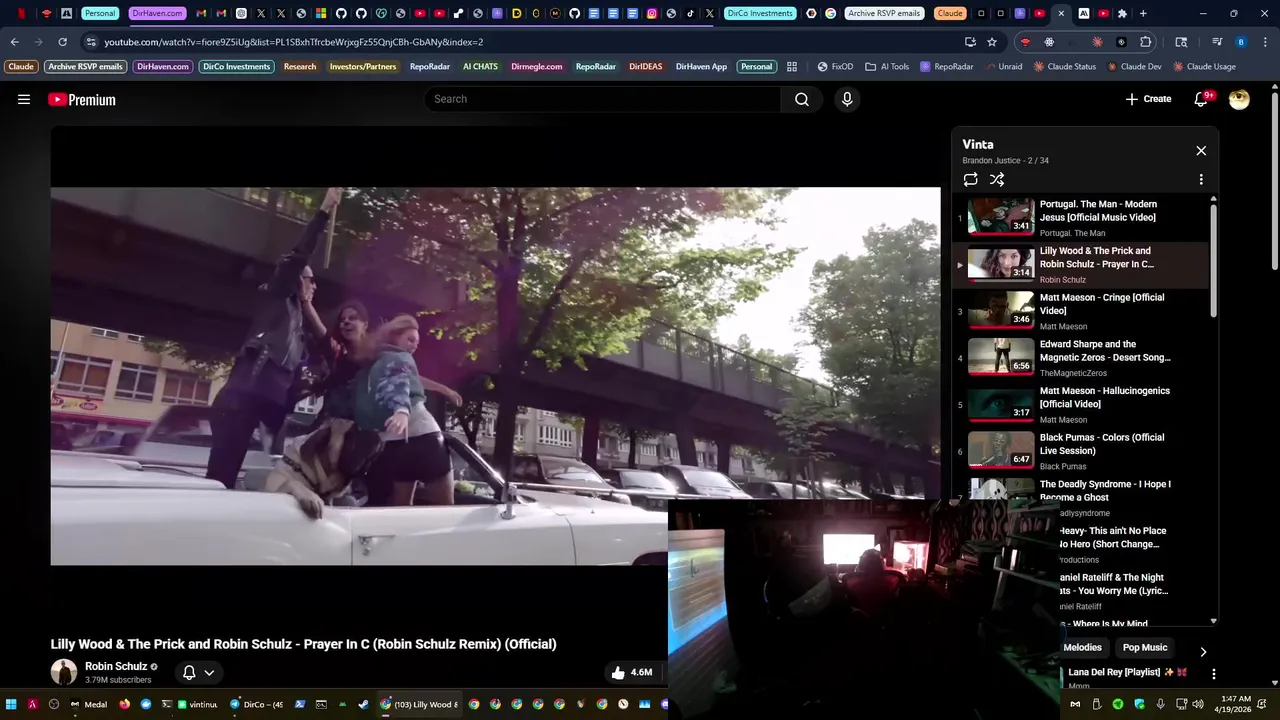
Task: Open the YouTube notifications bell
Action: point(1202,99)
